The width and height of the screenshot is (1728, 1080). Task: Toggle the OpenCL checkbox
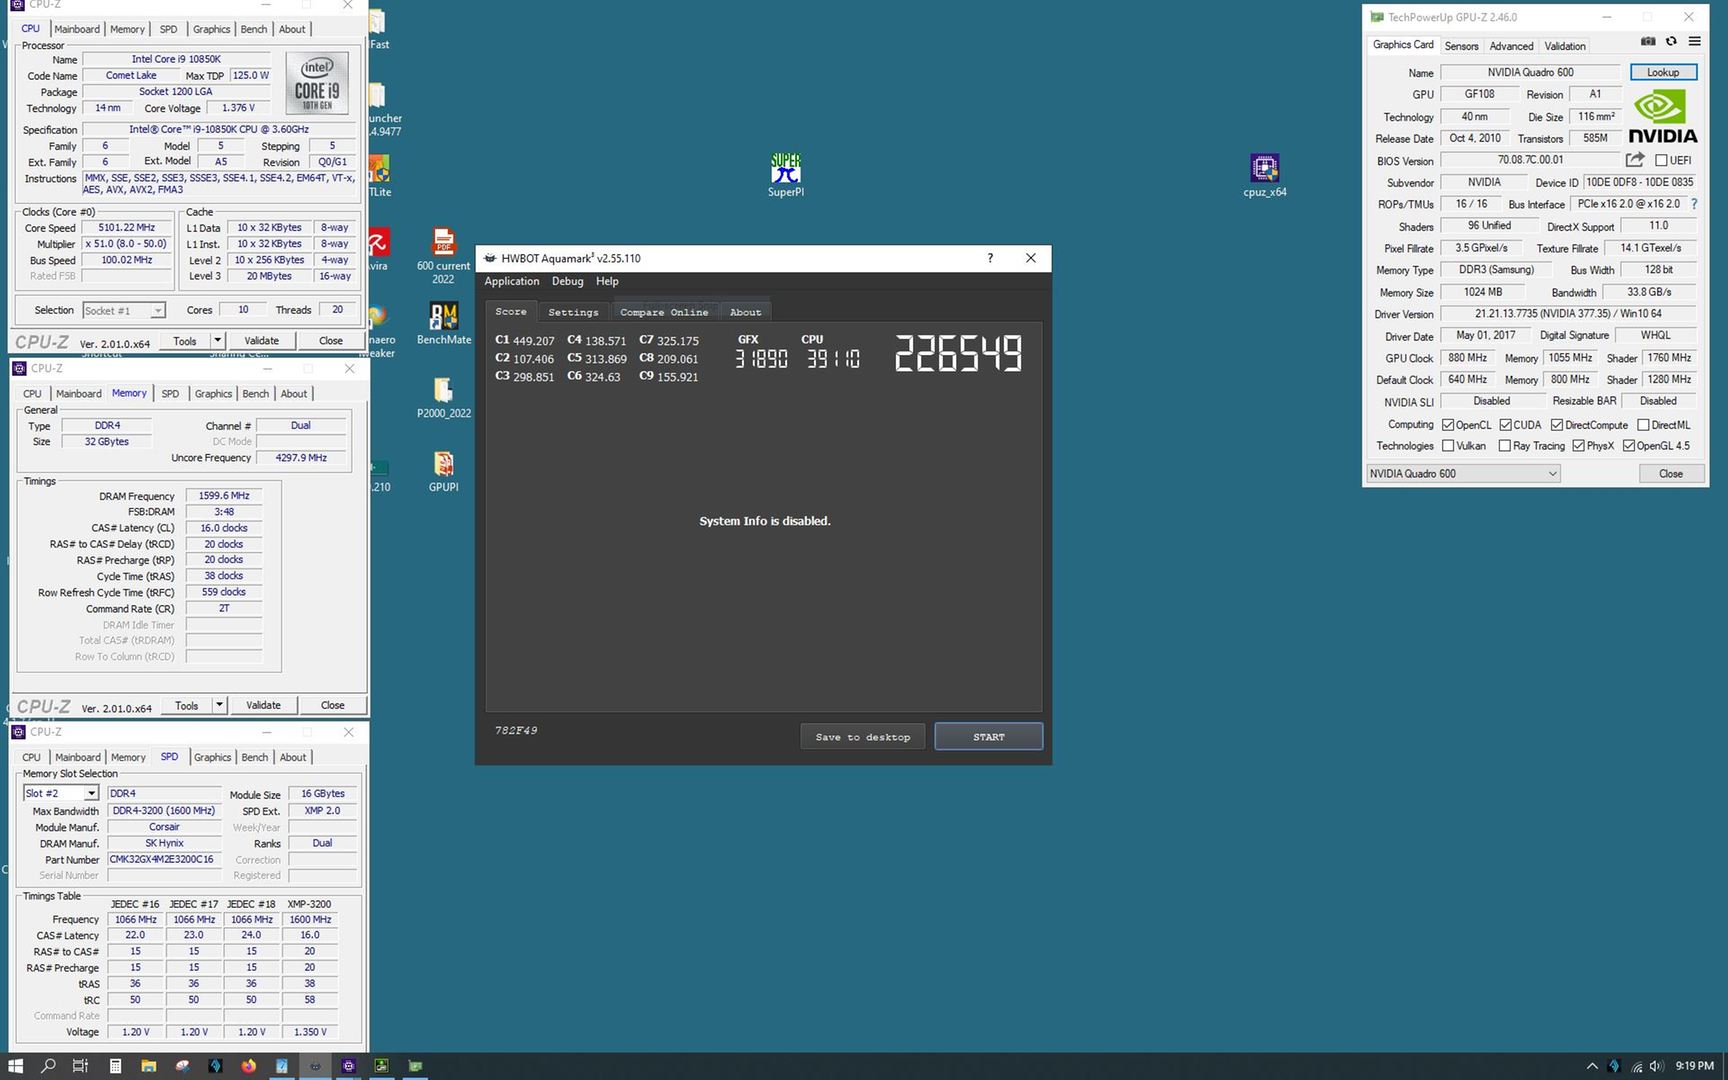tap(1447, 425)
